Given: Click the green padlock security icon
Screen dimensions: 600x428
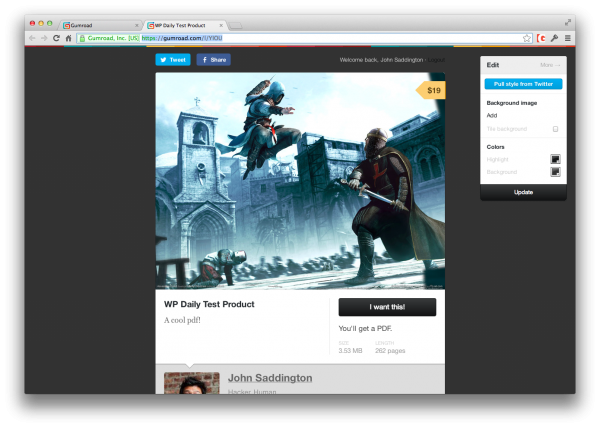Looking at the screenshot, I should tap(82, 38).
